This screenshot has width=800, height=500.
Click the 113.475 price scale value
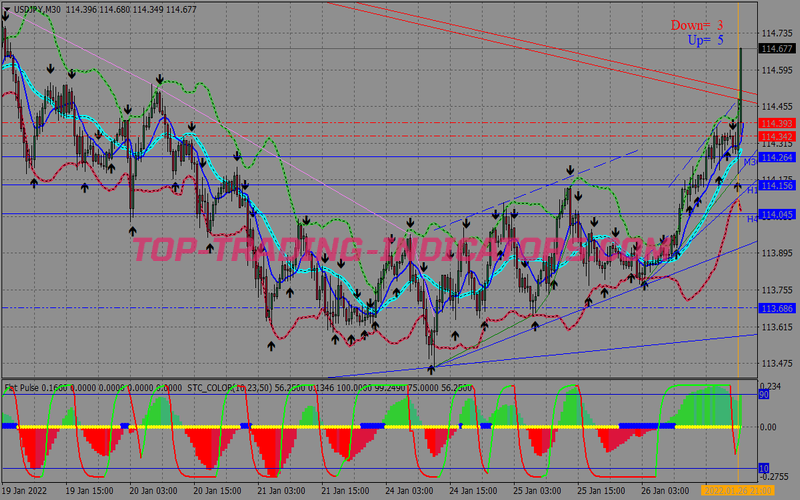(x=777, y=364)
